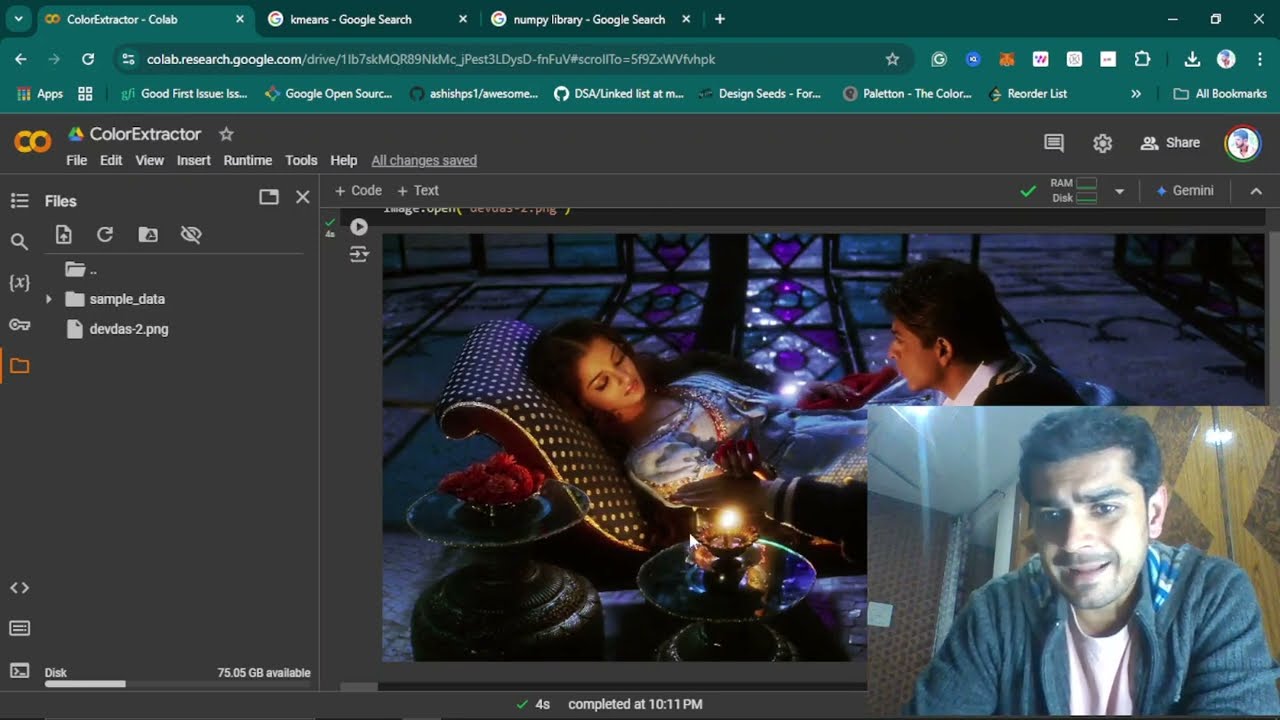Image resolution: width=1280 pixels, height=720 pixels.
Task: Switch to numpy library Google Search tab
Action: [590, 19]
